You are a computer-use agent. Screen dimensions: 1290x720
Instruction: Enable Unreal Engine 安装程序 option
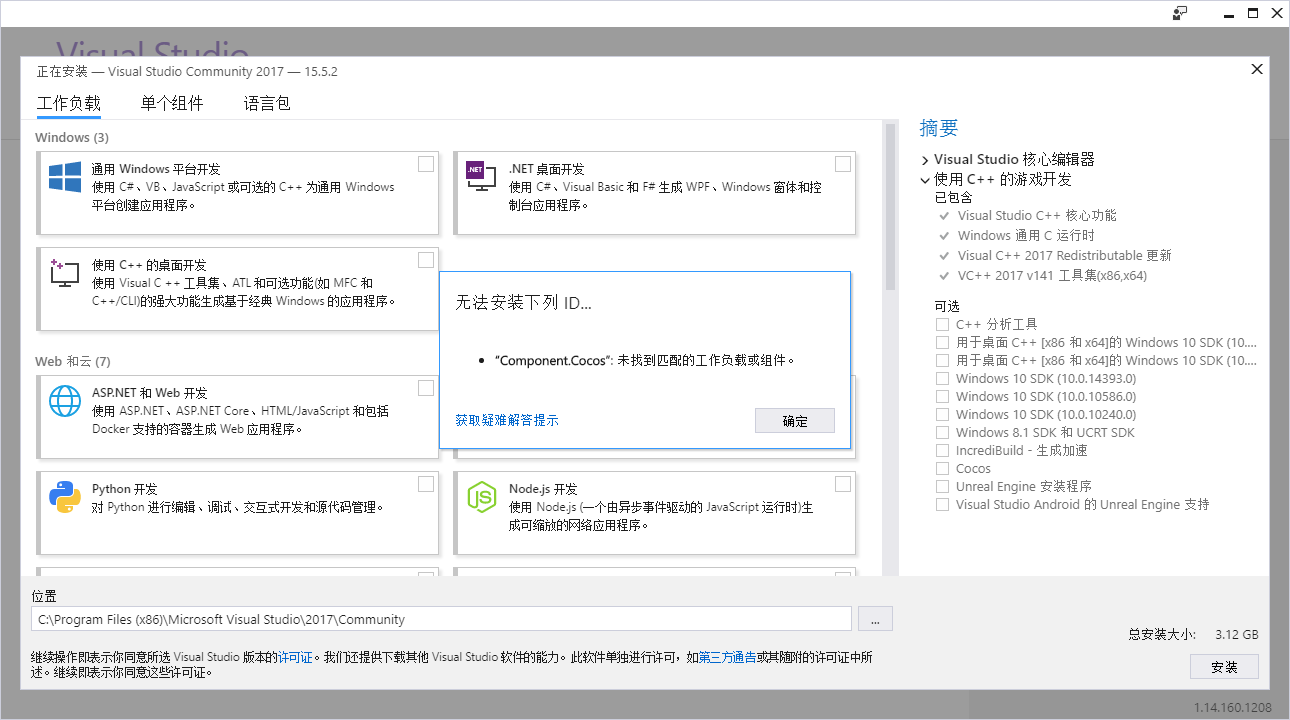tap(942, 486)
